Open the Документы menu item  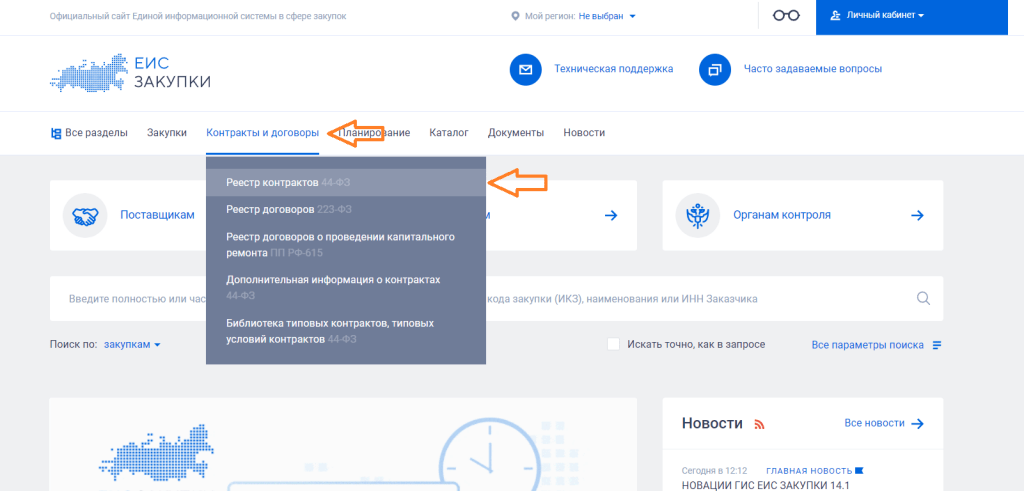pos(516,133)
